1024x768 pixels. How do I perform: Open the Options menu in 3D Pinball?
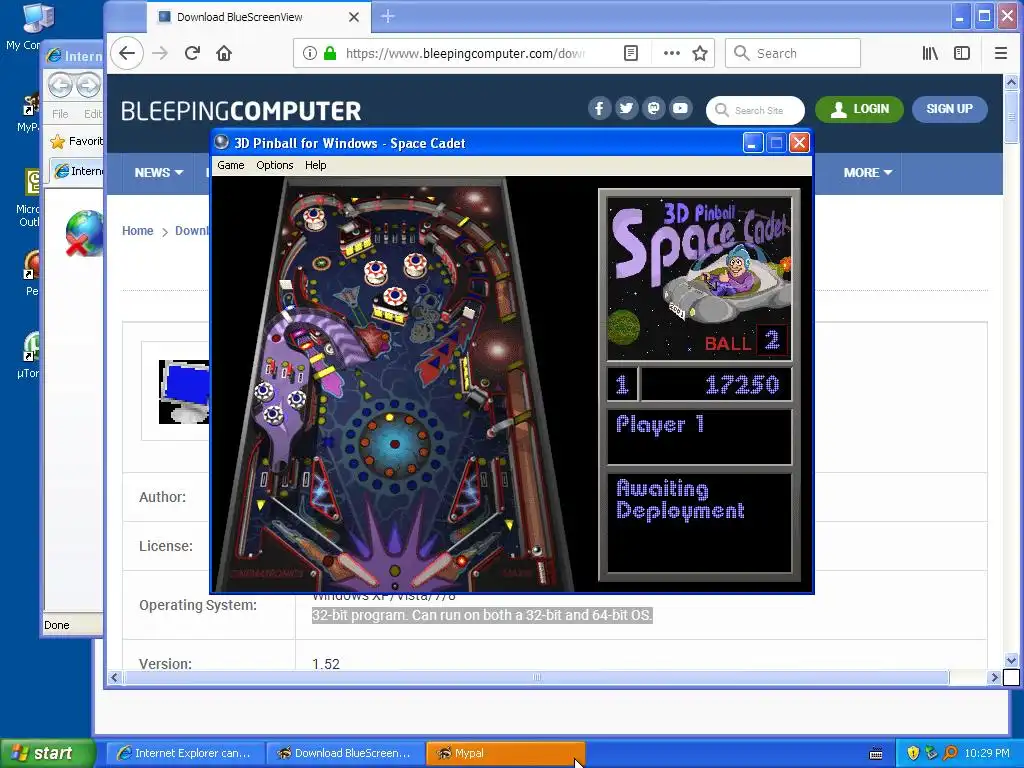[x=274, y=165]
